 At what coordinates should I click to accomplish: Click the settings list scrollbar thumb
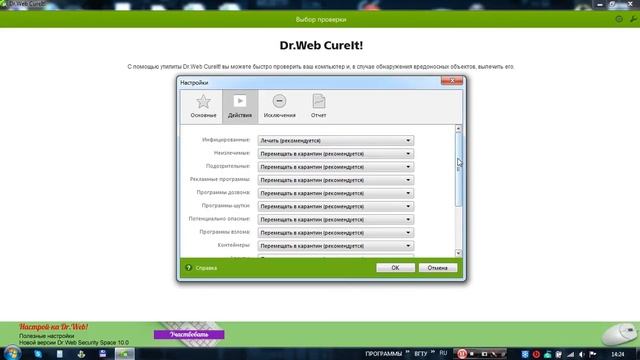458,169
